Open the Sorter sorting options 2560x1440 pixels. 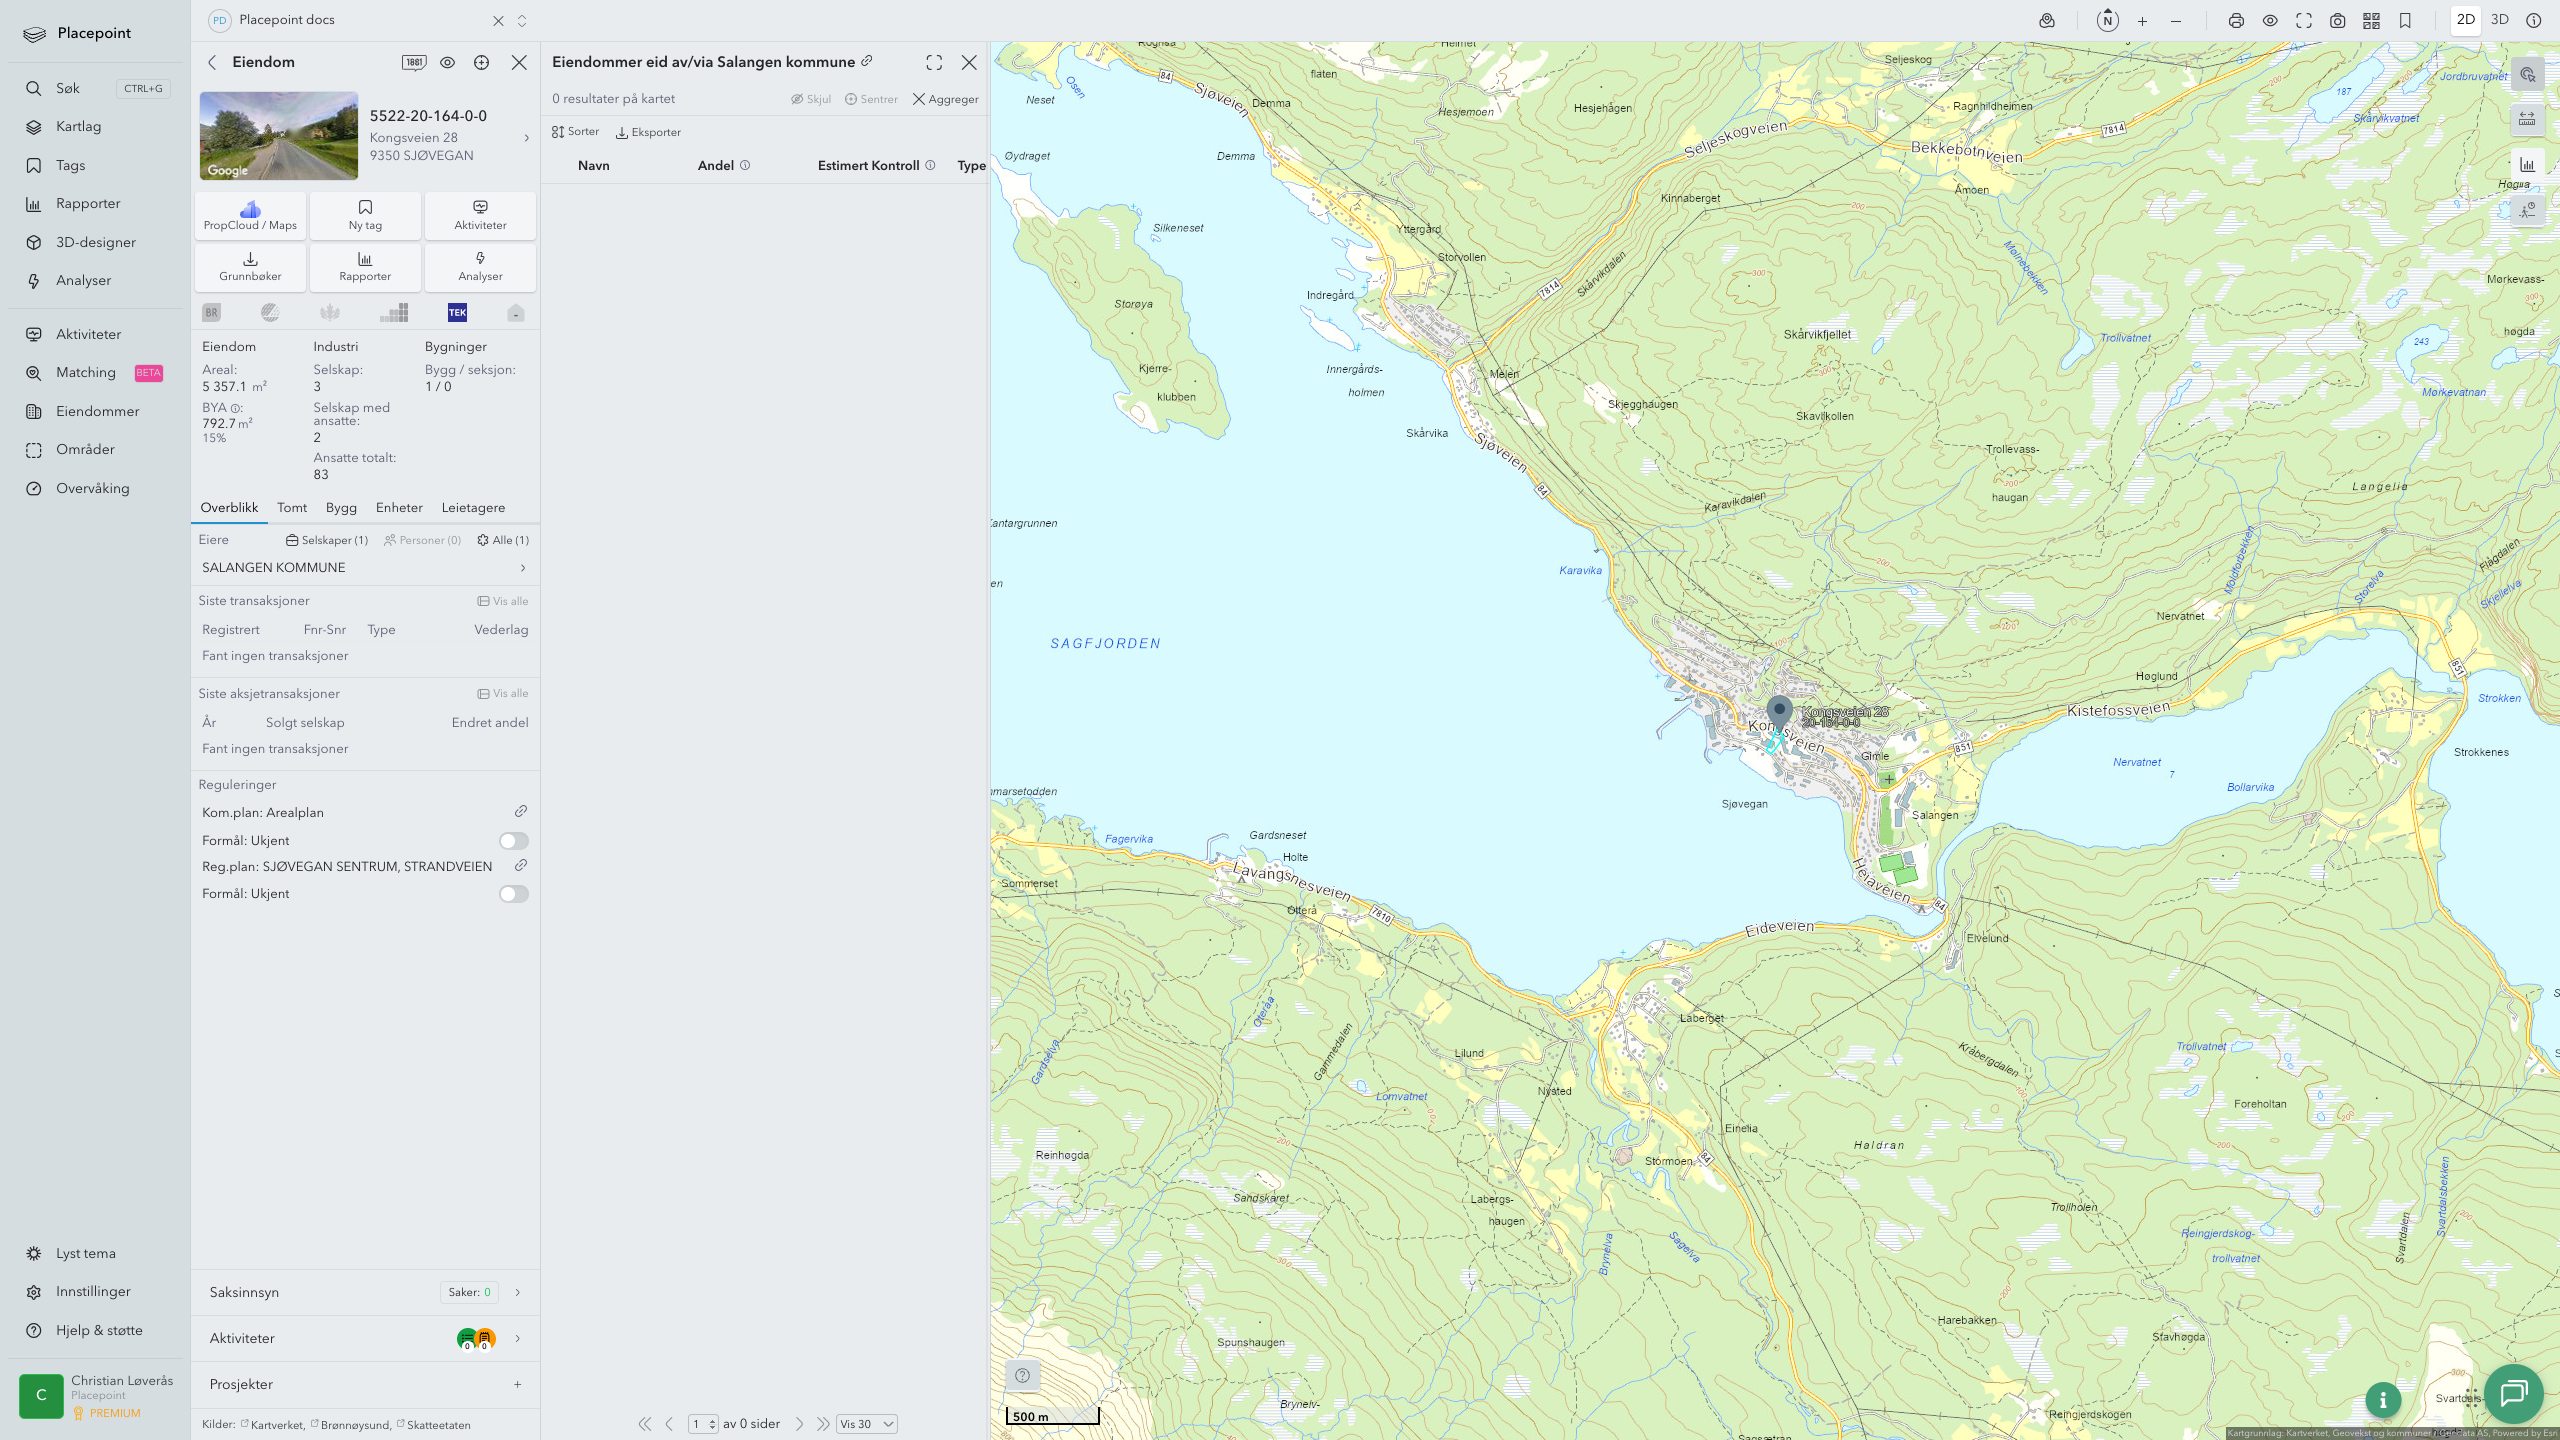[576, 132]
